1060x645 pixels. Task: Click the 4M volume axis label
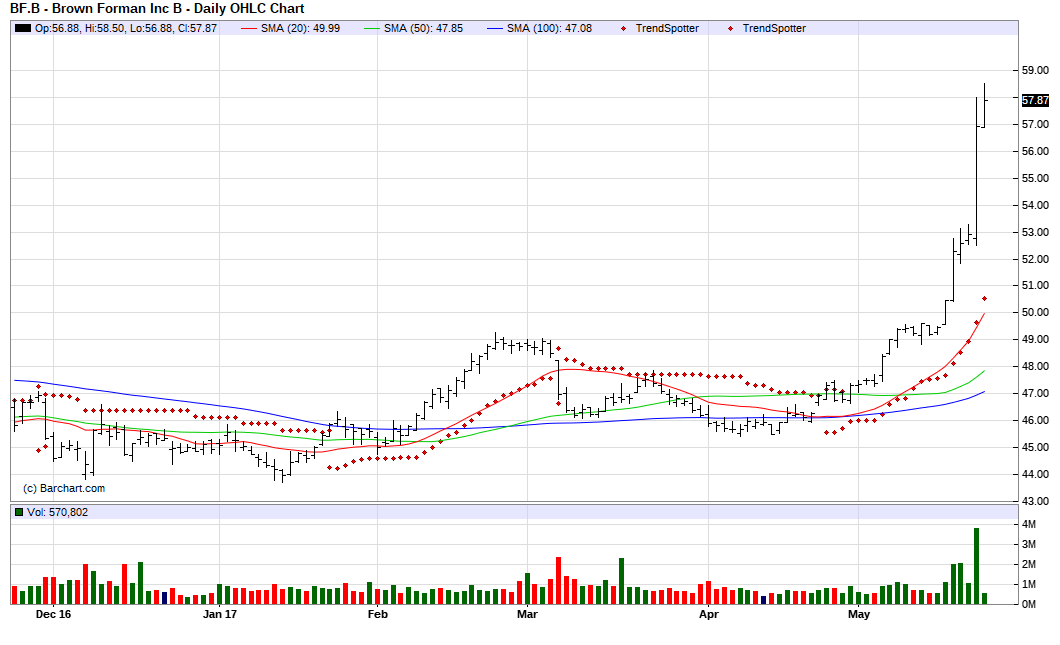point(1029,525)
